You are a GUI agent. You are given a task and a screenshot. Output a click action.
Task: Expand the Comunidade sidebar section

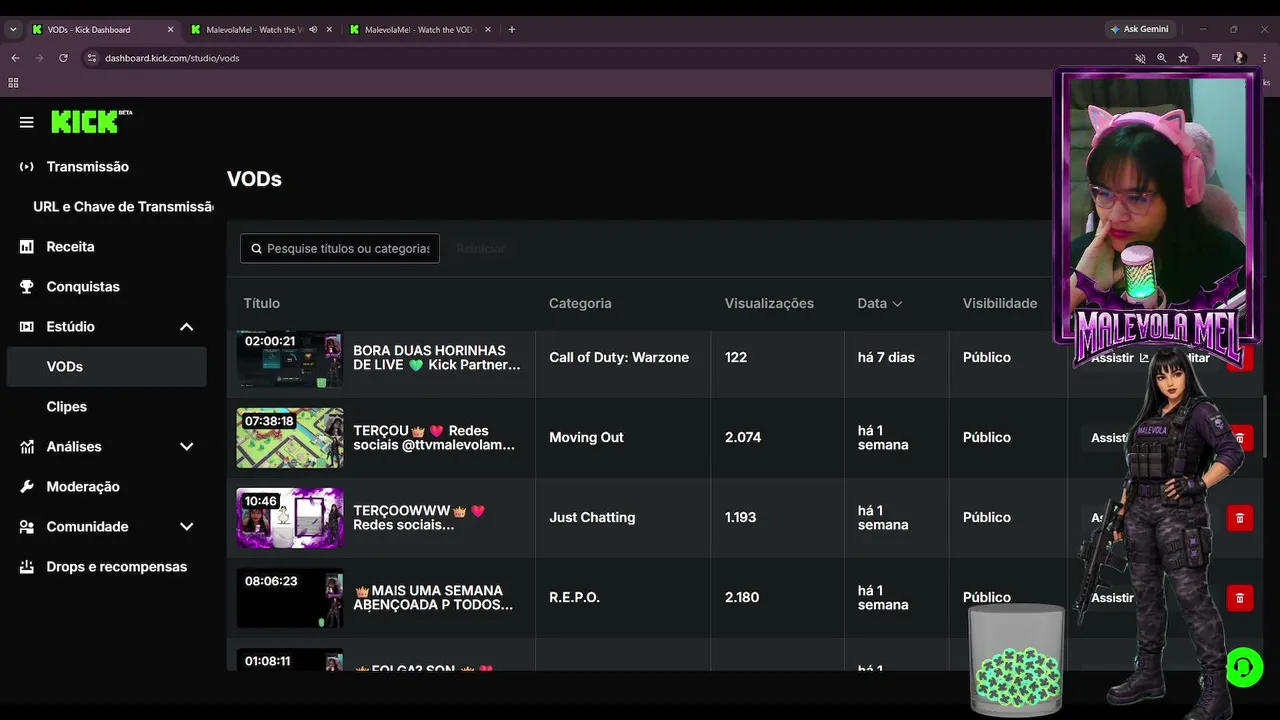click(x=186, y=527)
